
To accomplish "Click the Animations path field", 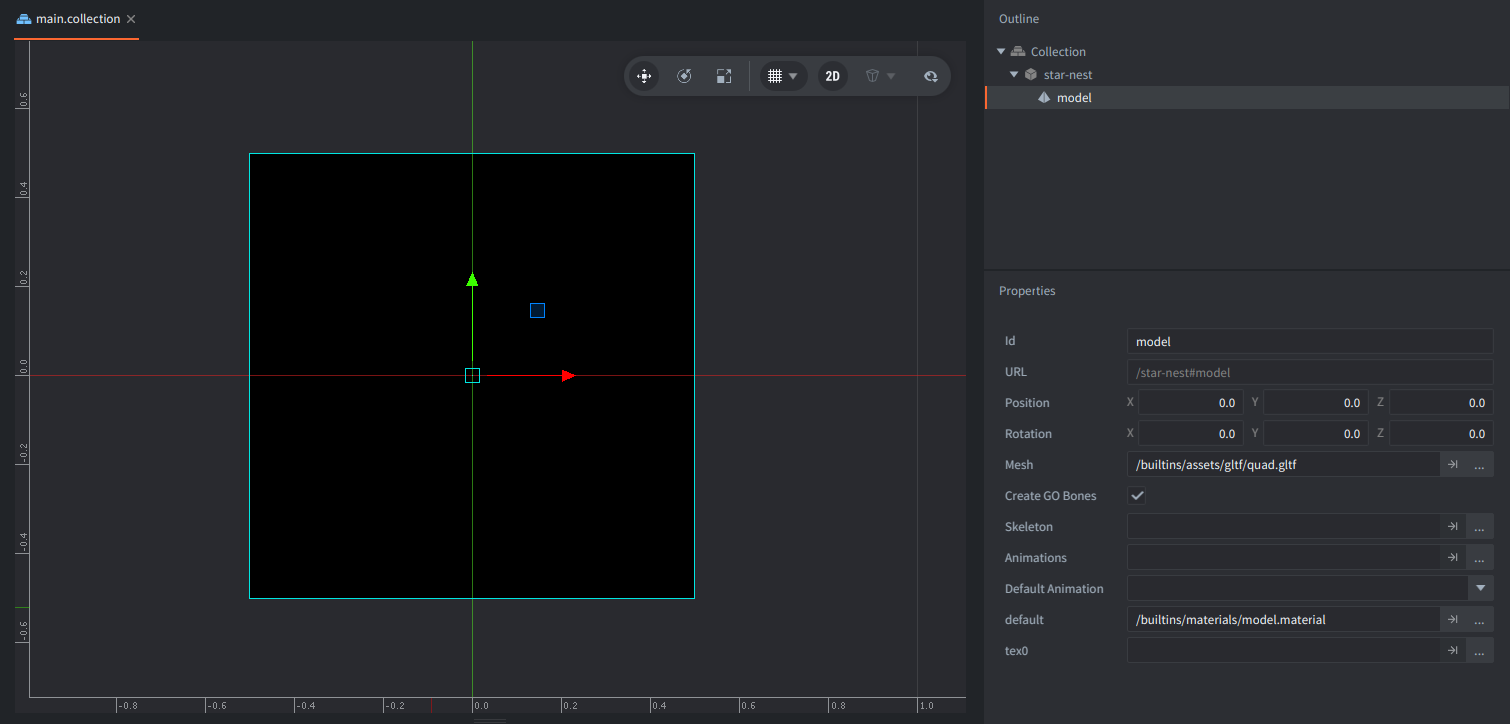I will pyautogui.click(x=1283, y=558).
